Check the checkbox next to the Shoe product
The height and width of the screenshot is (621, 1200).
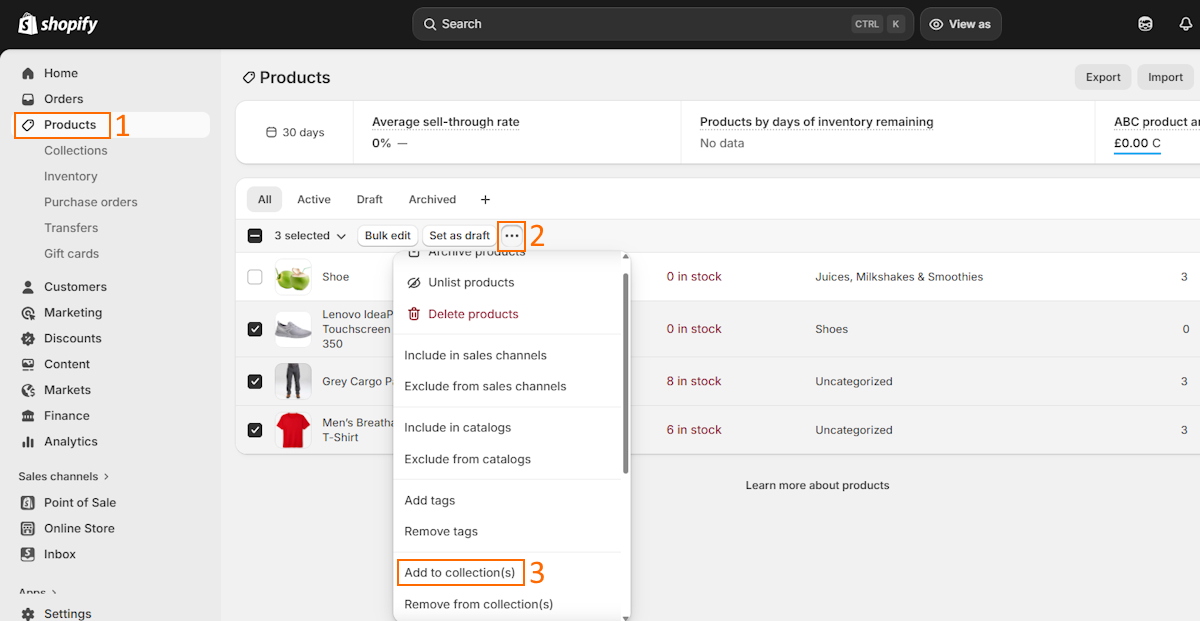click(255, 277)
